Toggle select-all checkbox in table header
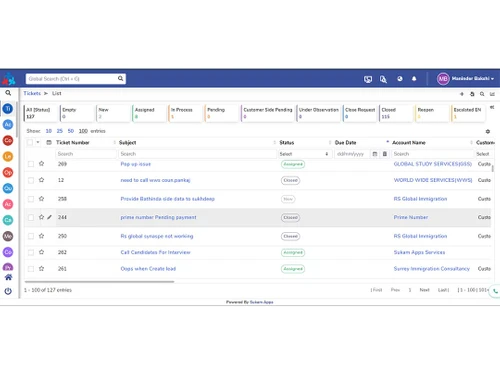The height and width of the screenshot is (375, 500). click(30, 142)
